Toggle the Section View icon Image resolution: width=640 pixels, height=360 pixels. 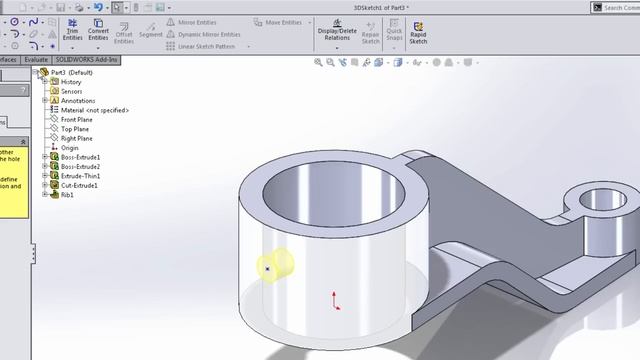tap(355, 62)
